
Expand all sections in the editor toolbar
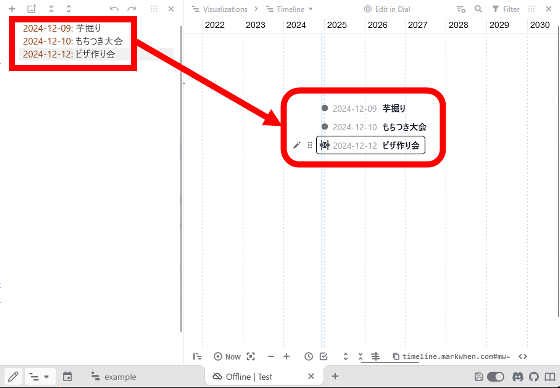[69, 9]
